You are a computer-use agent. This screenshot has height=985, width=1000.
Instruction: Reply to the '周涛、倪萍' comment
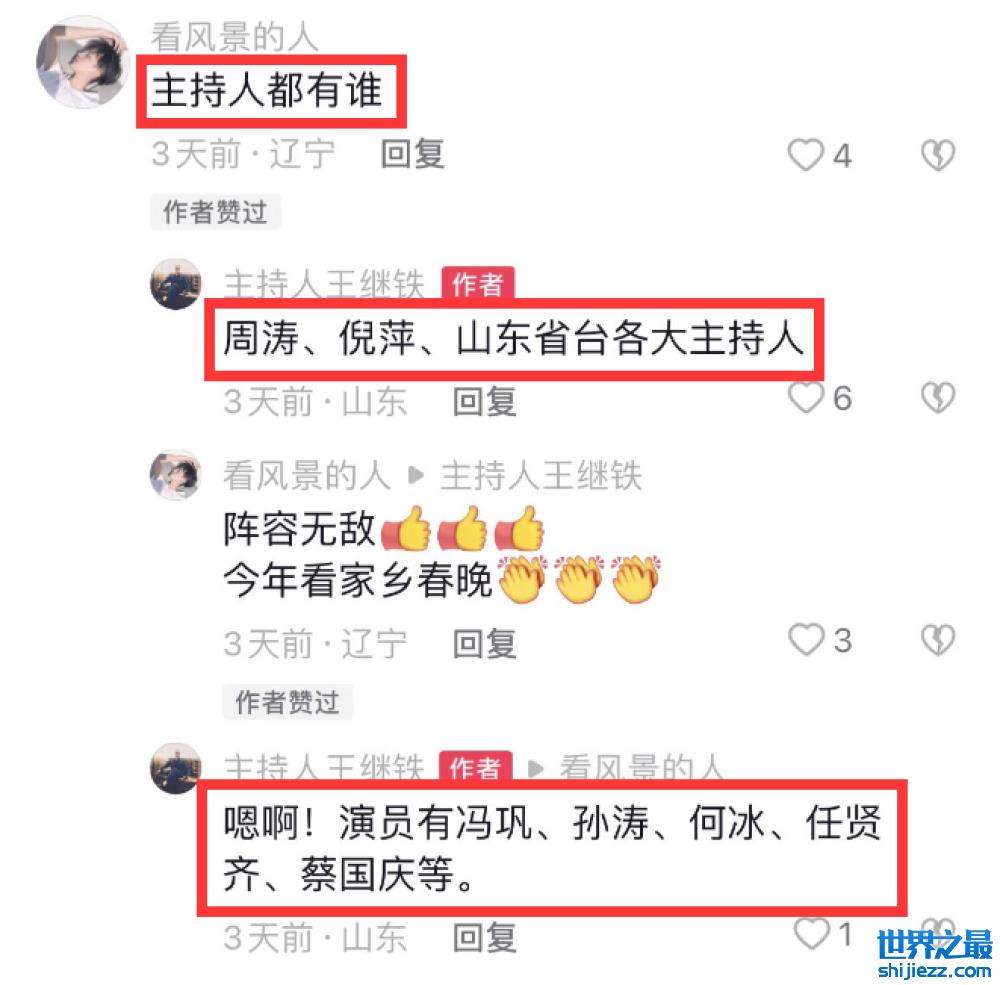(485, 402)
